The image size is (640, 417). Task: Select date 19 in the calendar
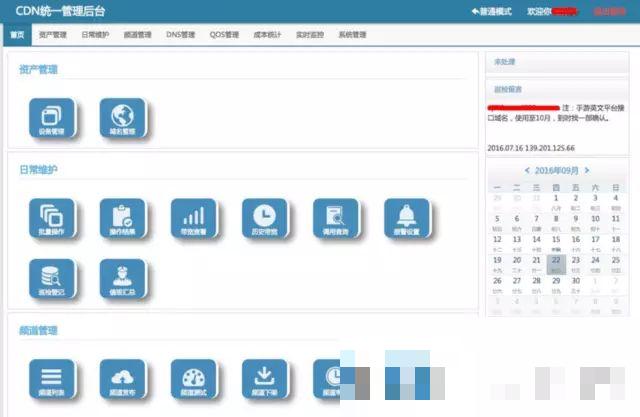497,264
